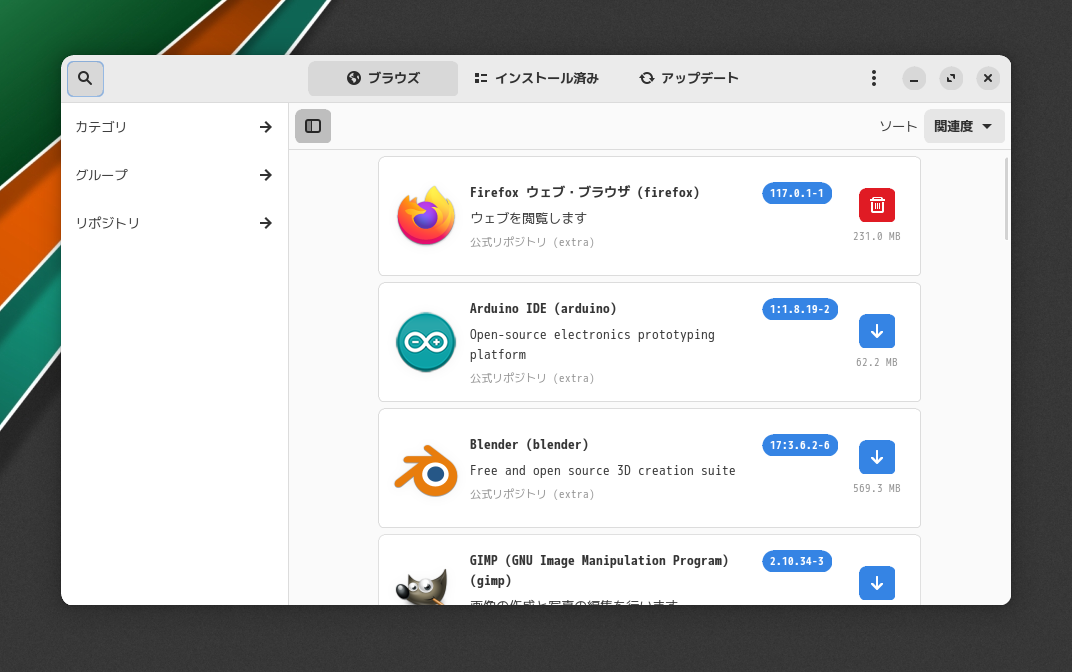Viewport: 1072px width, 672px height.
Task: Switch to the アップデート tab
Action: pyautogui.click(x=689, y=78)
